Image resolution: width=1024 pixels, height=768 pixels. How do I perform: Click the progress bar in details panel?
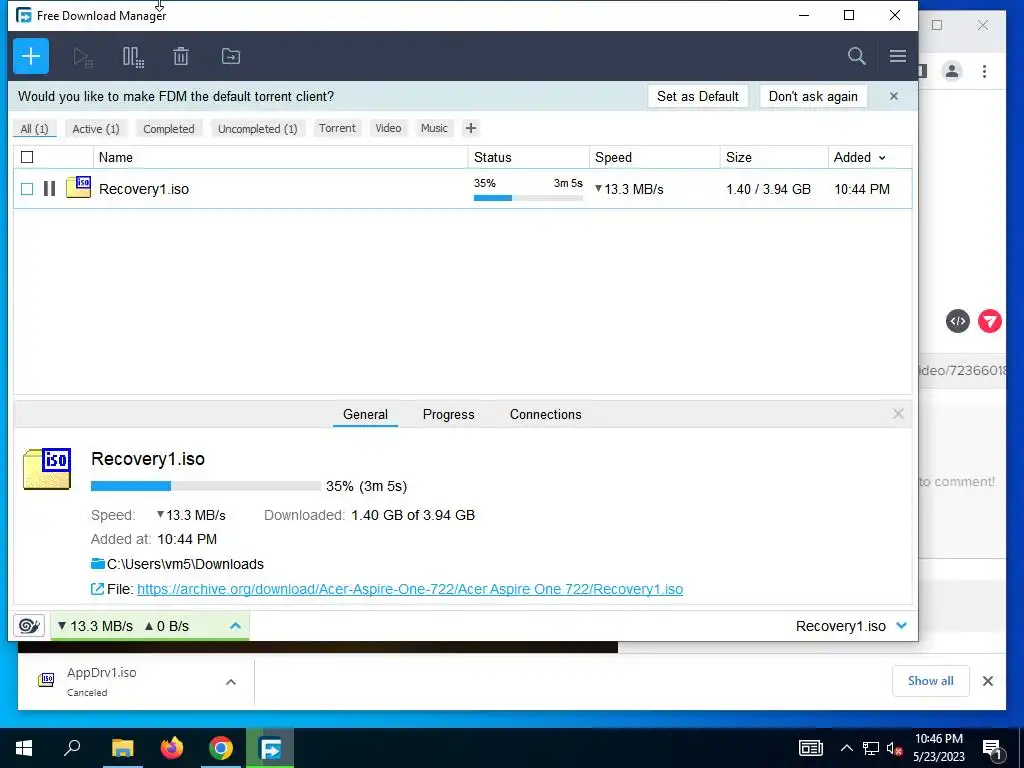(206, 486)
